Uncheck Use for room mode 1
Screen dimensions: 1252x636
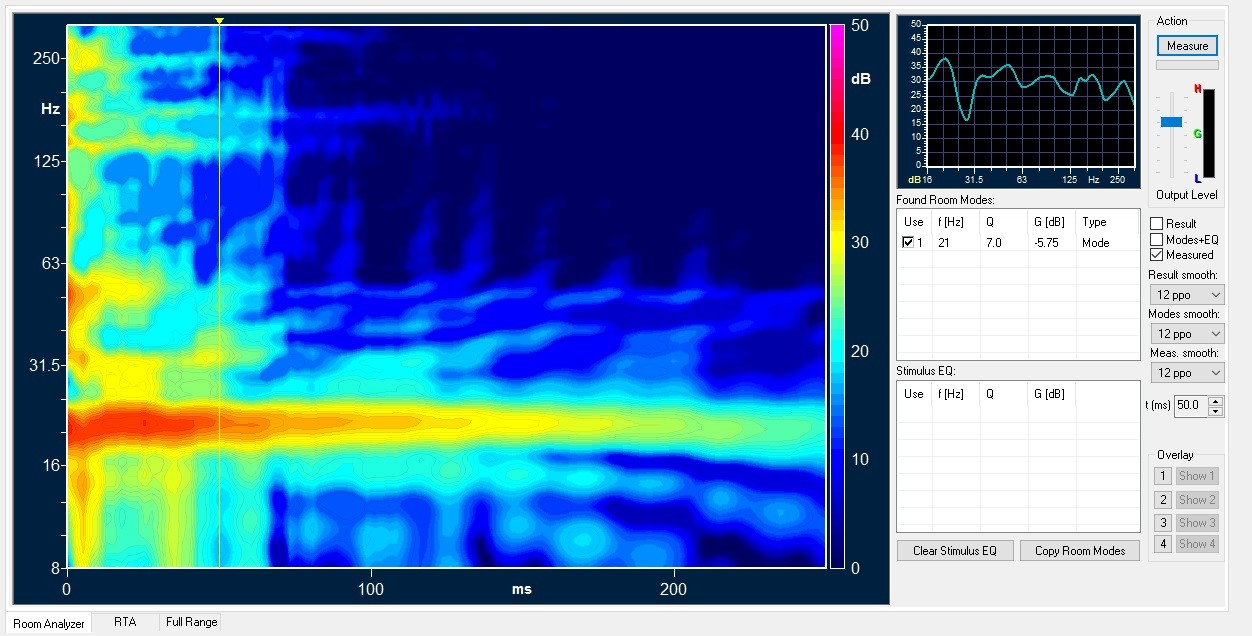(x=908, y=242)
